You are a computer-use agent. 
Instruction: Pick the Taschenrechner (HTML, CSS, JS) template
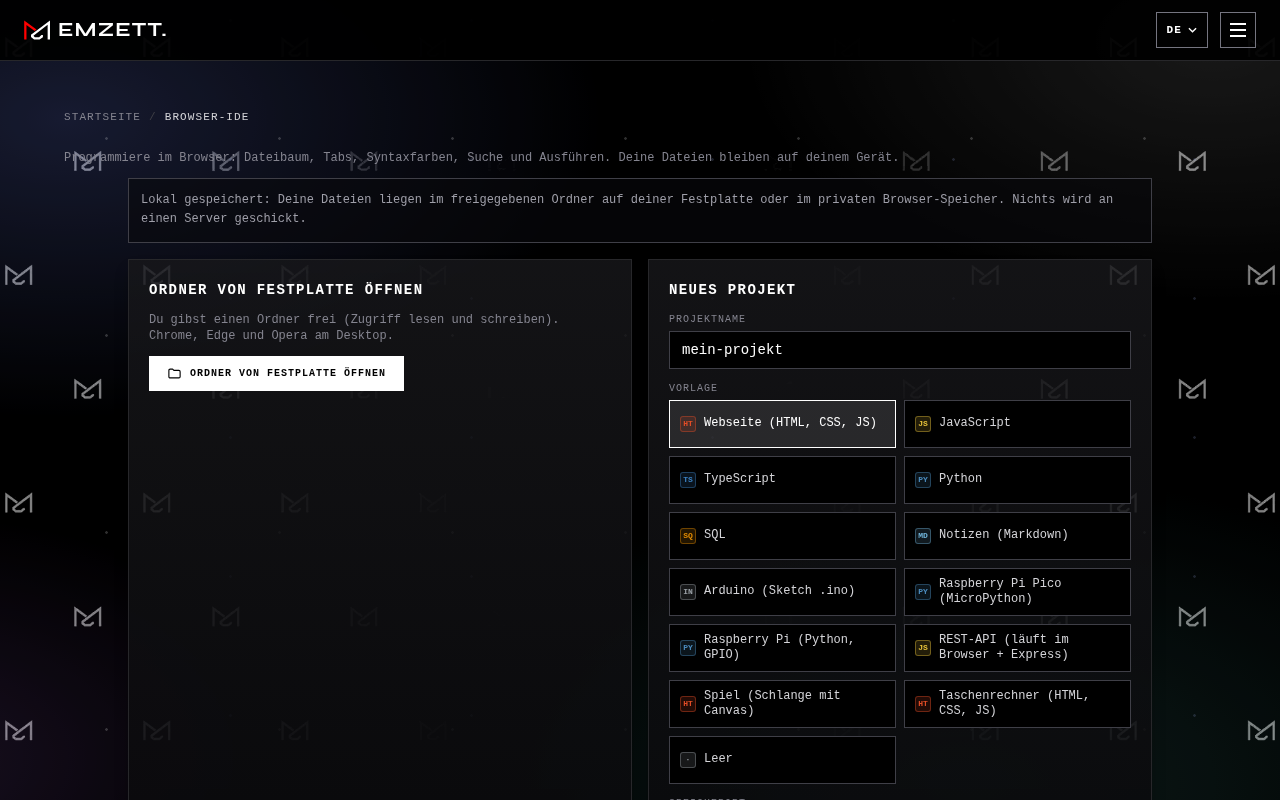[1017, 704]
